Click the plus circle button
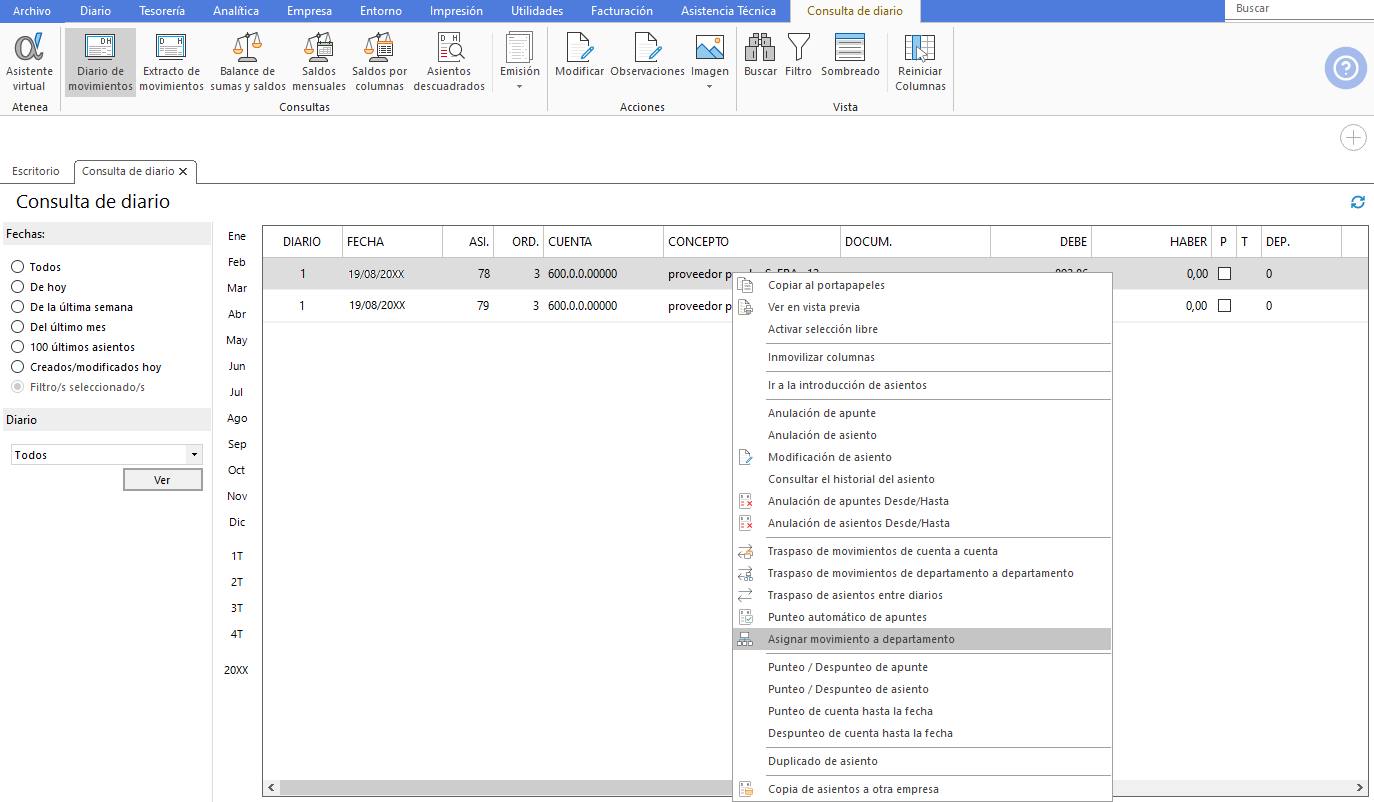 1353,138
